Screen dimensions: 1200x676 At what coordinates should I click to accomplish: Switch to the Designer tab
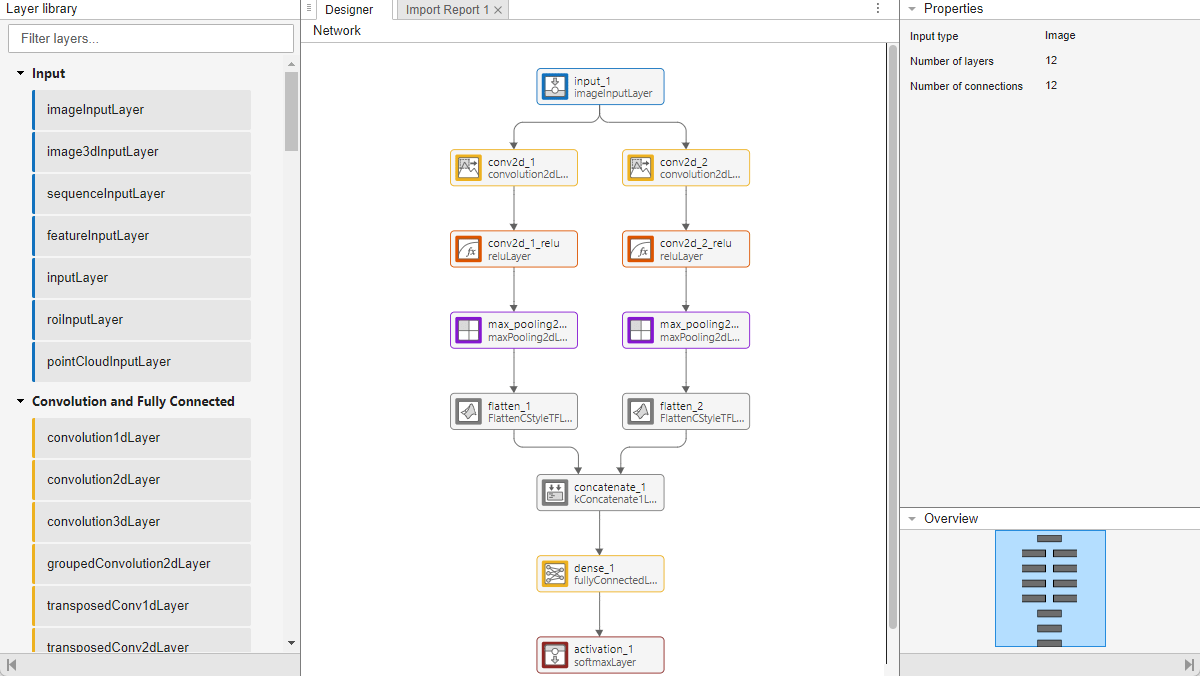349,10
